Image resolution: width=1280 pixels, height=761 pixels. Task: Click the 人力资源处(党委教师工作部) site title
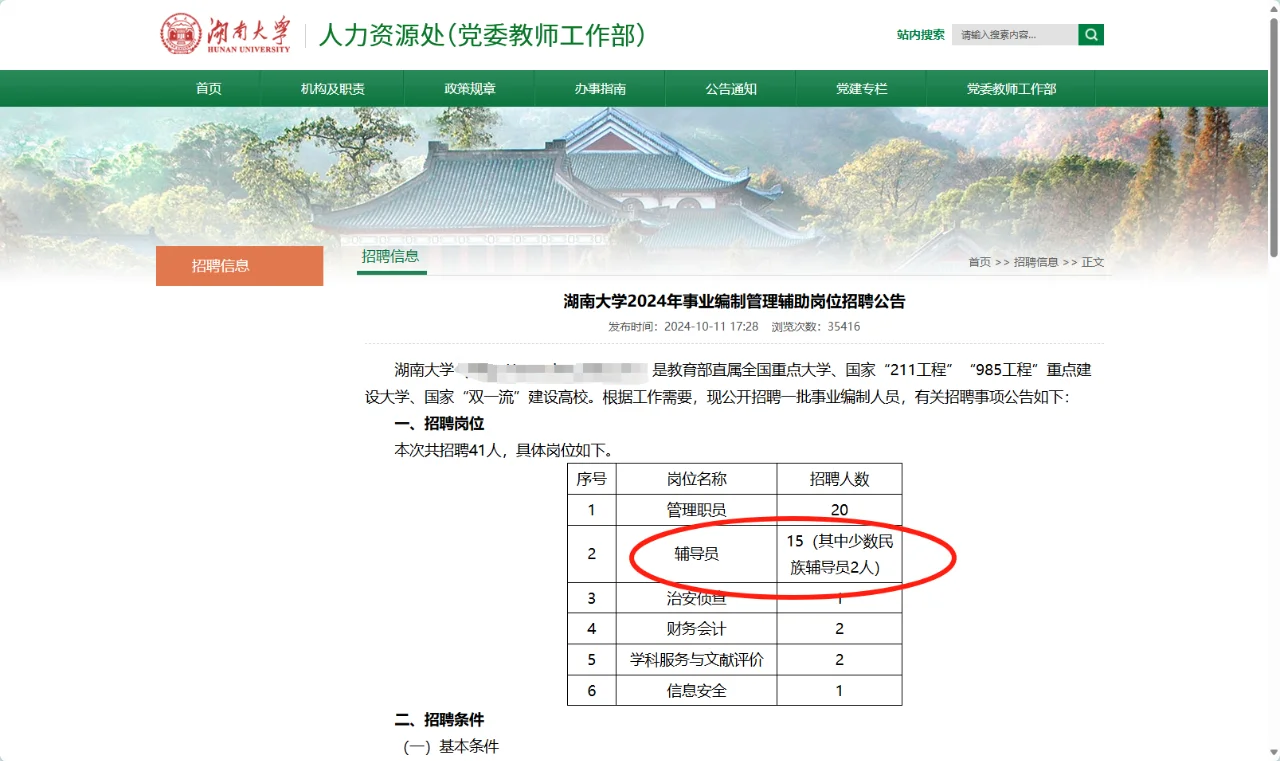[x=482, y=35]
